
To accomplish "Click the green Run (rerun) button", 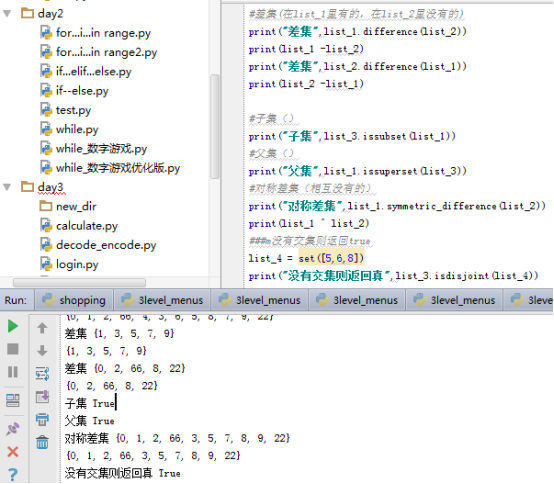I will coord(13,326).
